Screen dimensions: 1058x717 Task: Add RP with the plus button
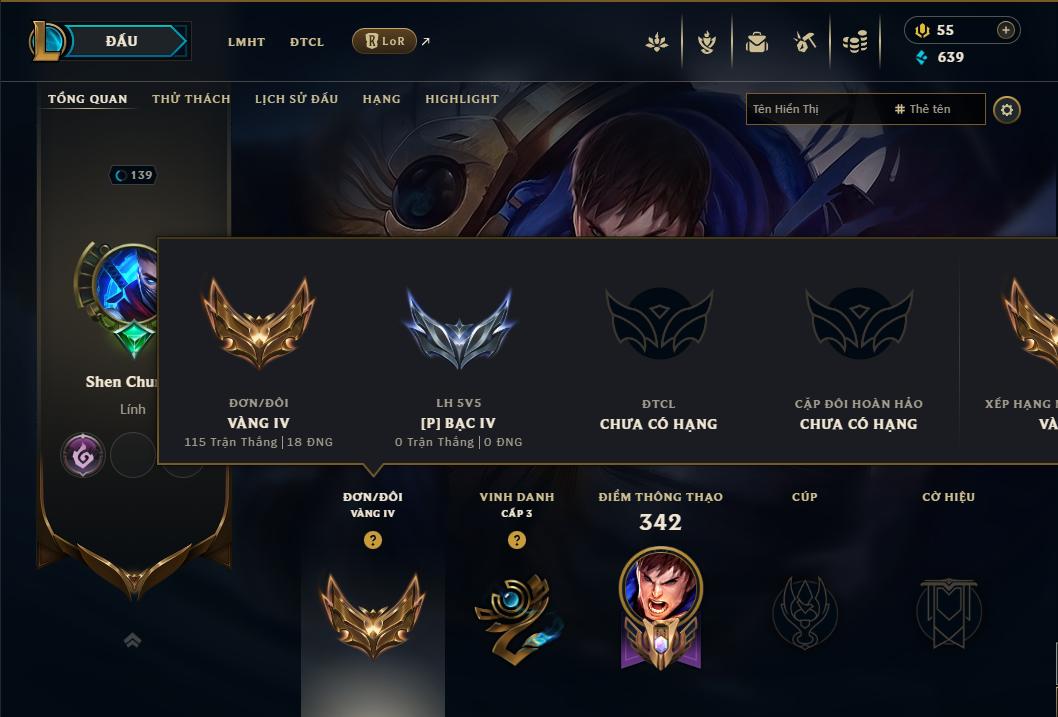point(1005,30)
